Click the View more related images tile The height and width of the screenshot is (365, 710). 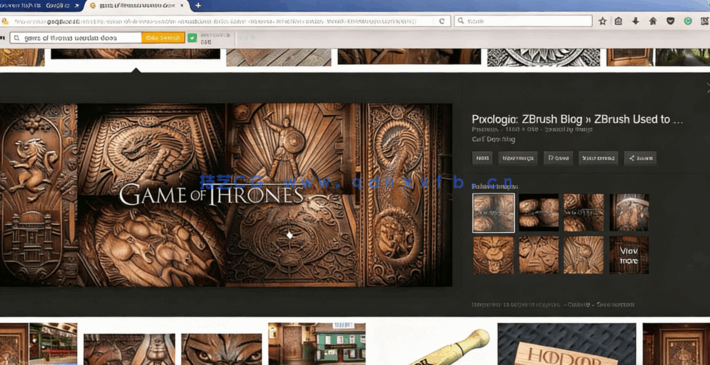pos(629,255)
